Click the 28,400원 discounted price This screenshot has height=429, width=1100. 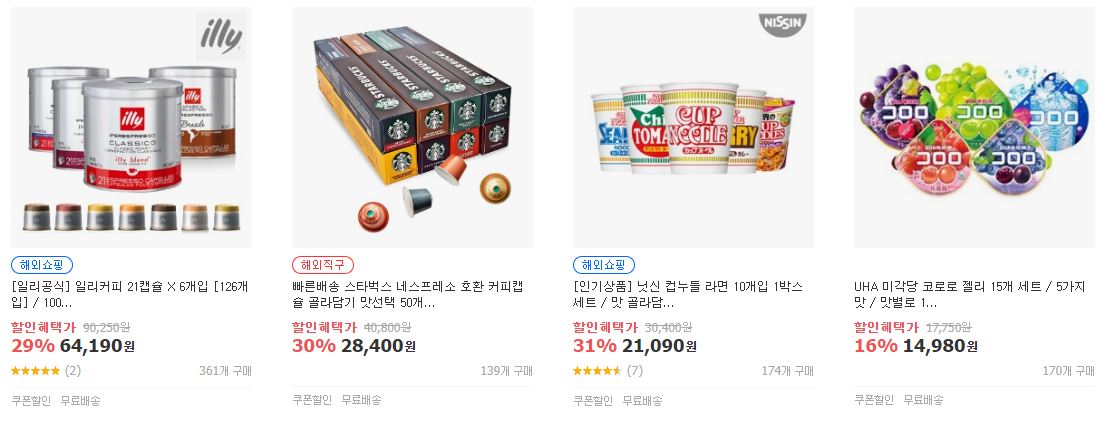378,346
